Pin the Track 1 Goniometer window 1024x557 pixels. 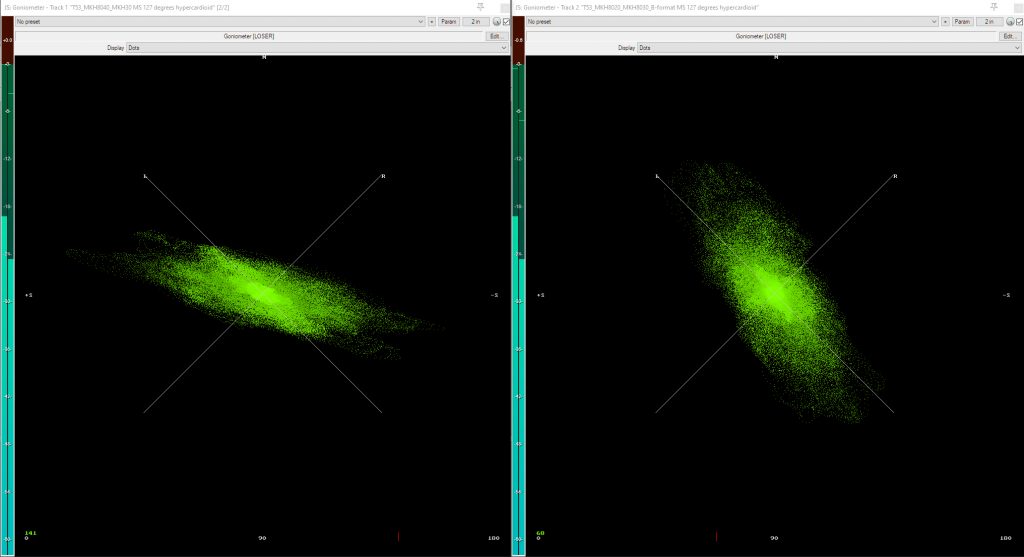pos(481,7)
